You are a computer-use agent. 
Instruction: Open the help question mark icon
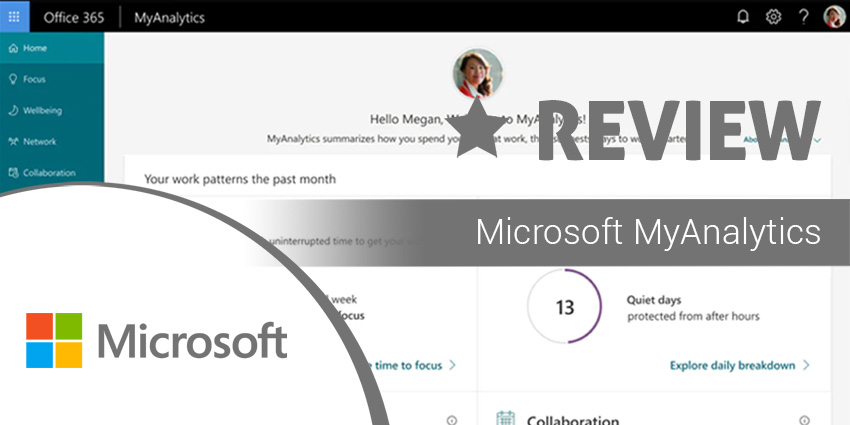point(804,17)
